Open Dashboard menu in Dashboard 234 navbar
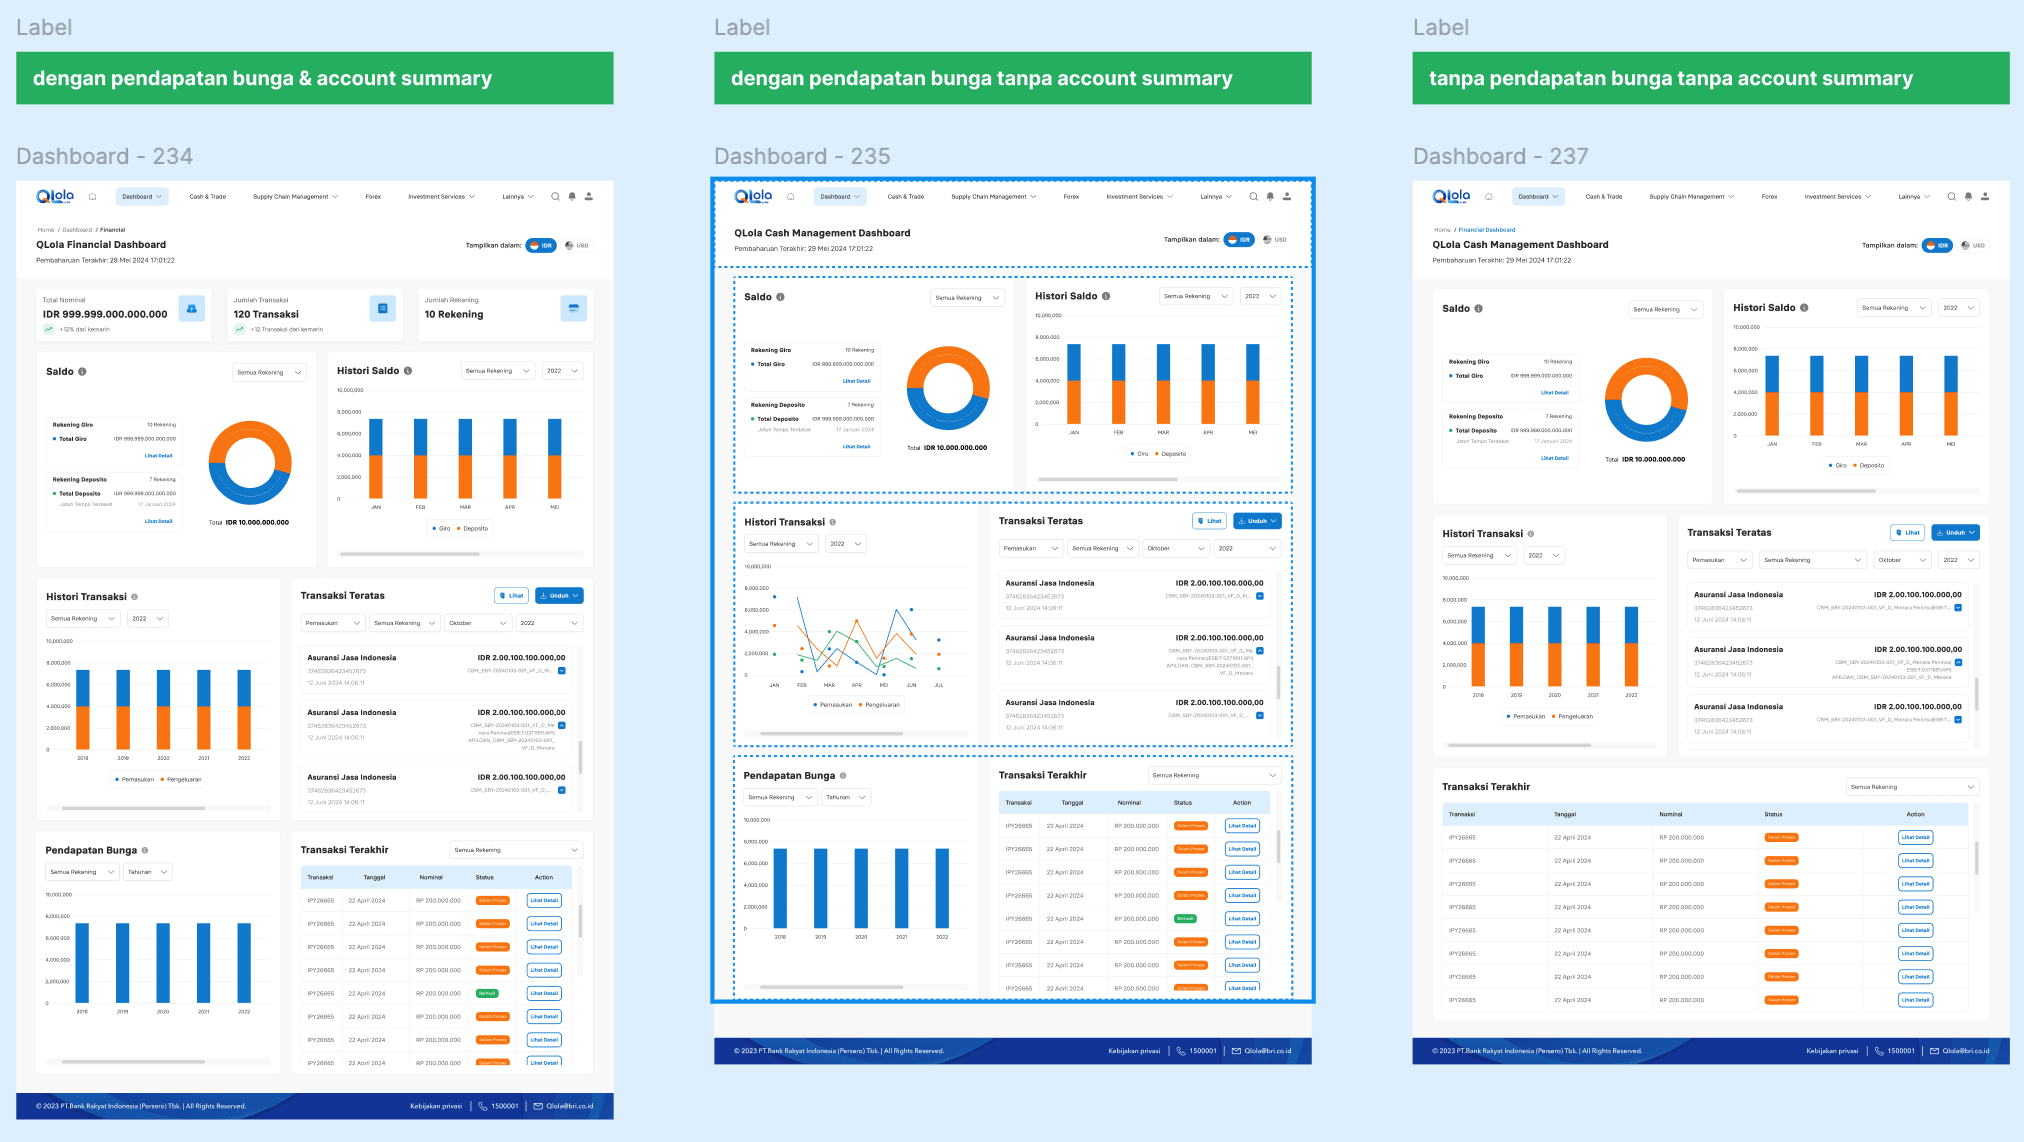Image resolution: width=2024 pixels, height=1142 pixels. (142, 197)
